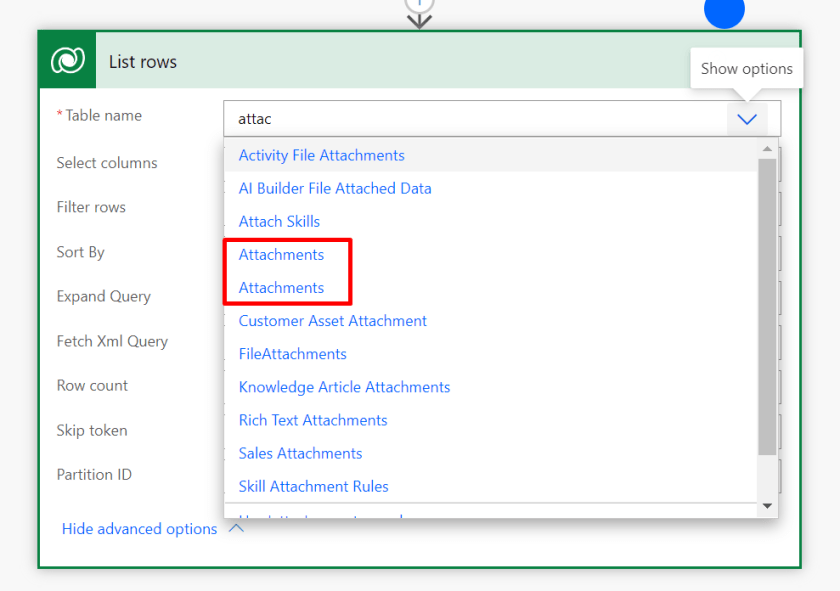Select Sales Attachments from dropdown
840x591 pixels.
tap(300, 452)
